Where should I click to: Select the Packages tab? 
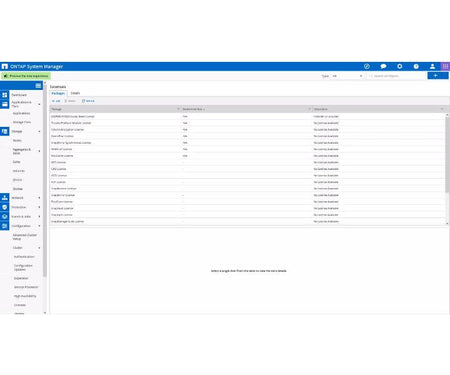pyautogui.click(x=58, y=93)
